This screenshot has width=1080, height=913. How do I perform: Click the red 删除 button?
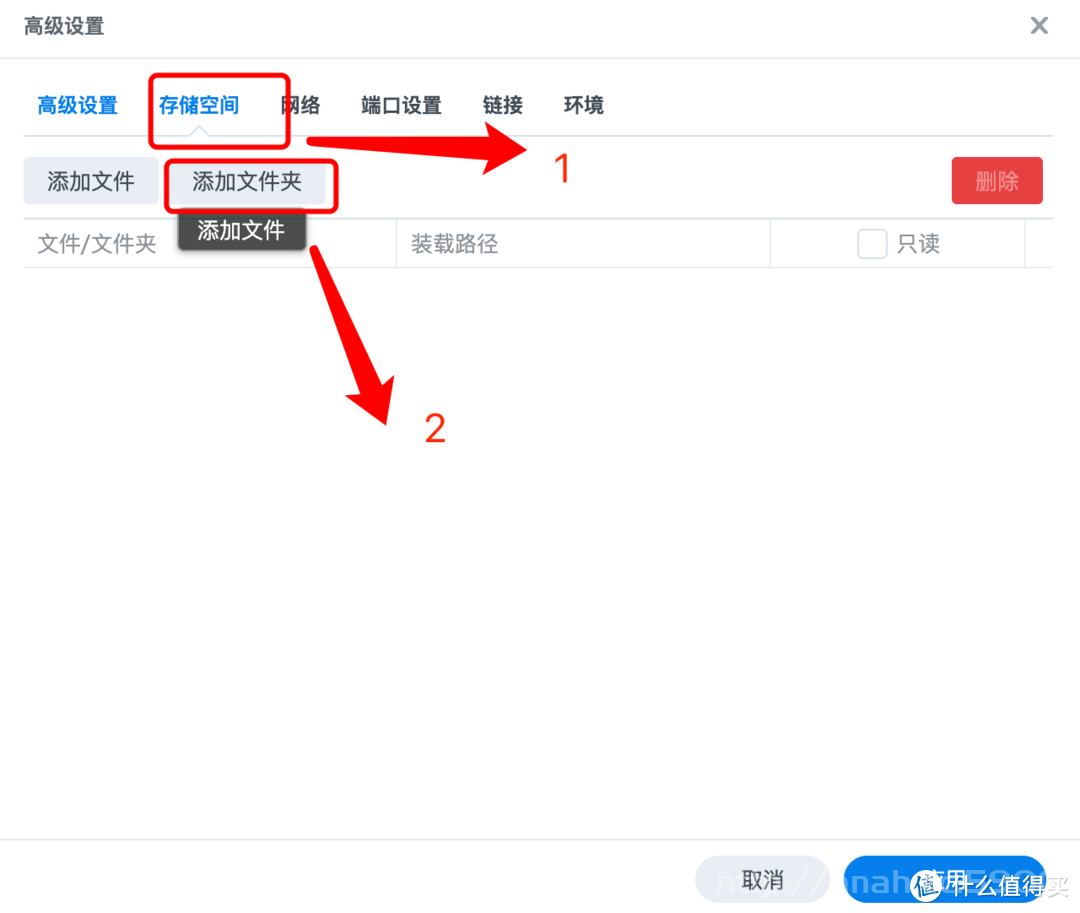coord(997,181)
